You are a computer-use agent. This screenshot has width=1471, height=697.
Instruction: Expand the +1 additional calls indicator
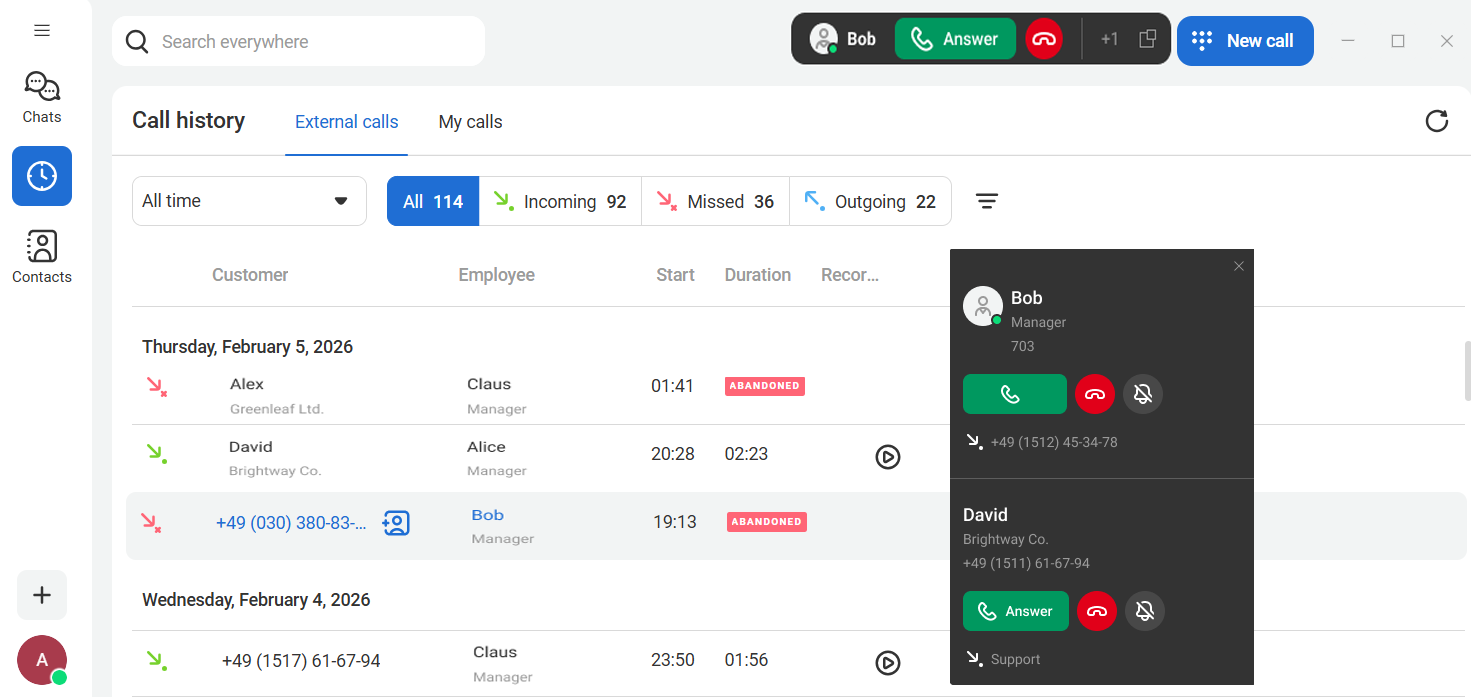point(1109,40)
